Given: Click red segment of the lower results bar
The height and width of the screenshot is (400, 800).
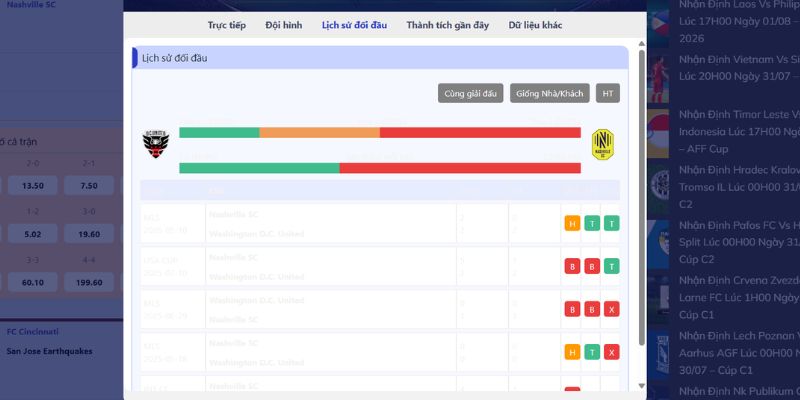Looking at the screenshot, I should tap(460, 168).
